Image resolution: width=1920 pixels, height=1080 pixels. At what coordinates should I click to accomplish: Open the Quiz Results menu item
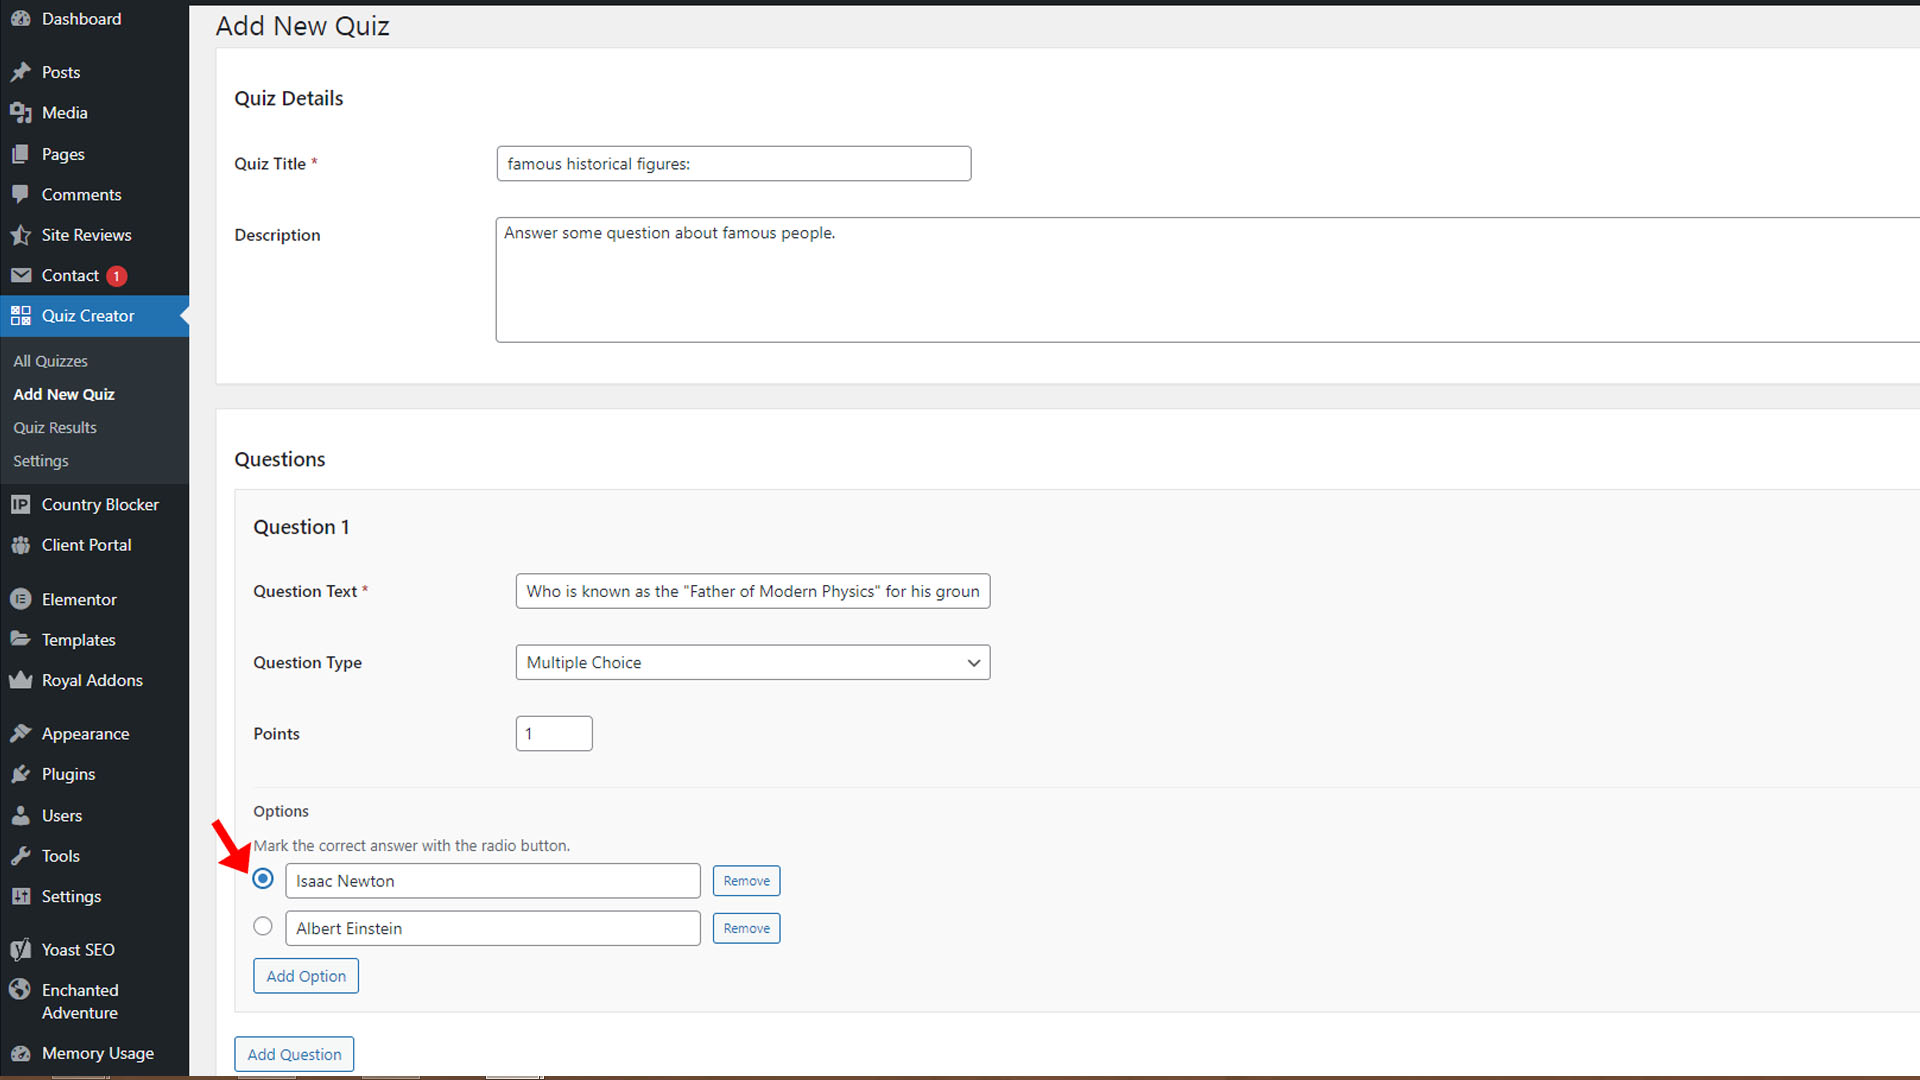55,427
